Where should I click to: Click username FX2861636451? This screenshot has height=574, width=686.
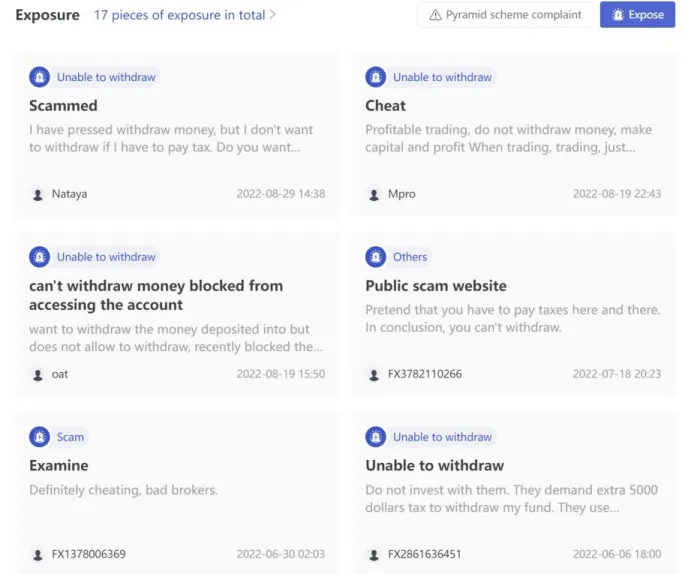424,554
